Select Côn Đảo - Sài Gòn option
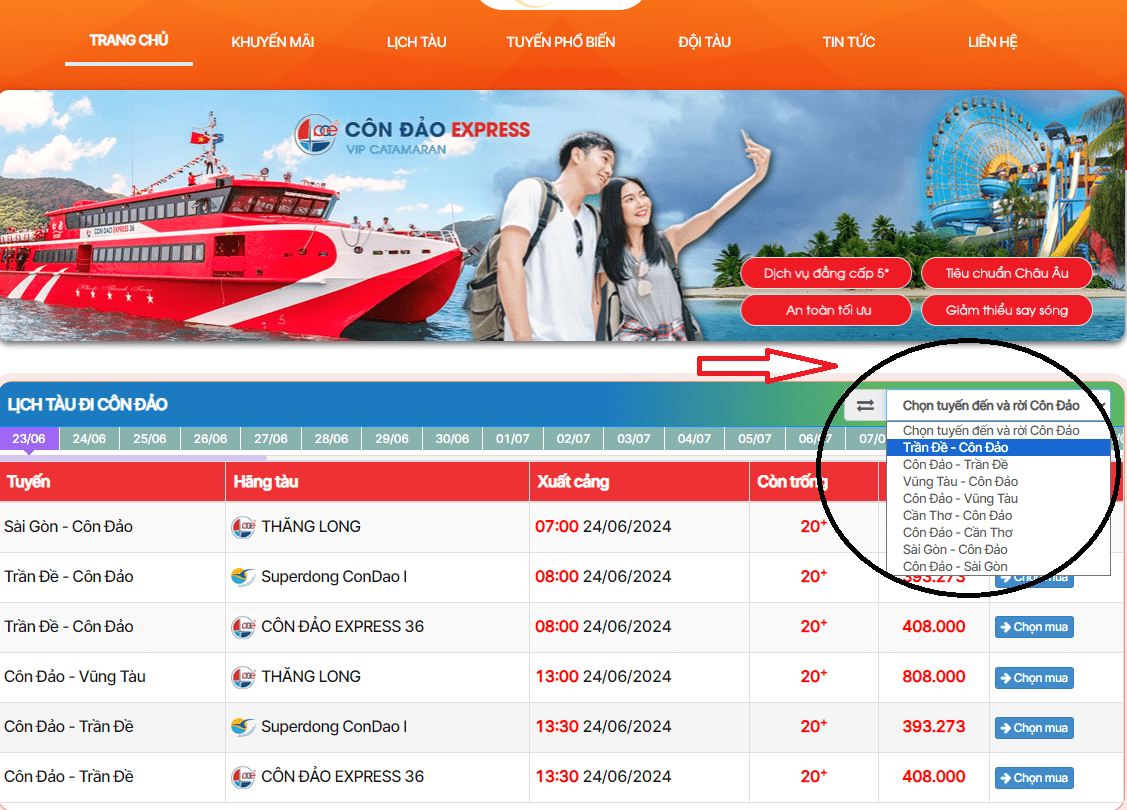Image resolution: width=1127 pixels, height=810 pixels. tap(998, 566)
